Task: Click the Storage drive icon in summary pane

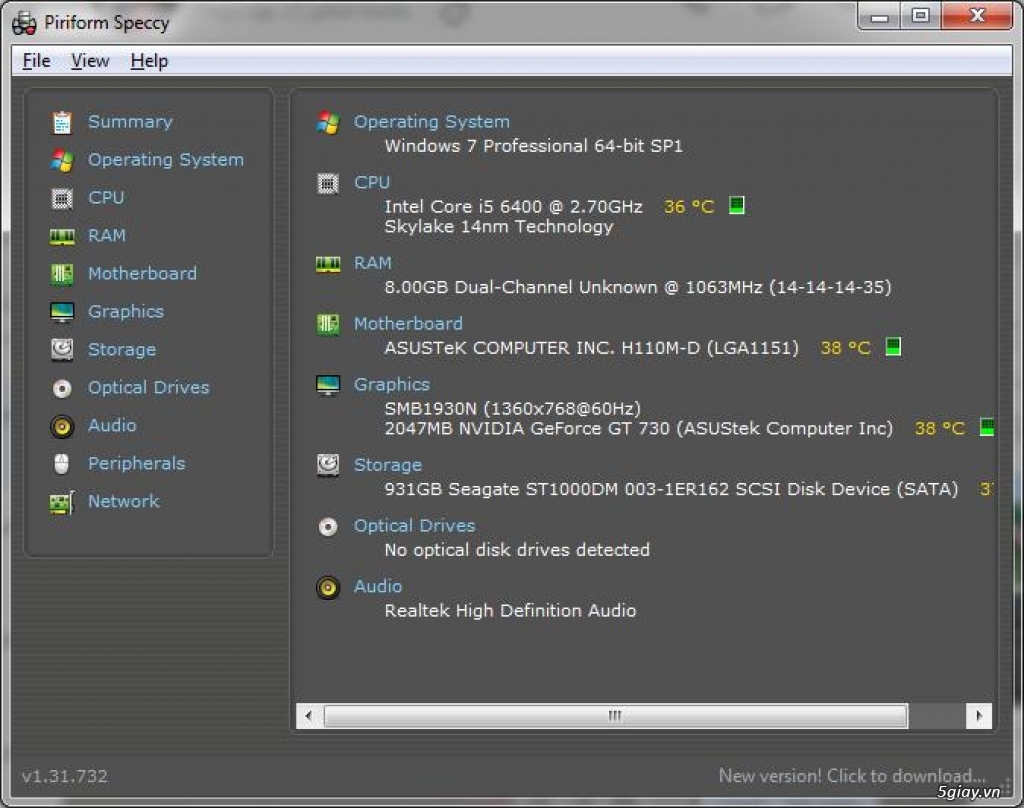Action: tap(328, 465)
